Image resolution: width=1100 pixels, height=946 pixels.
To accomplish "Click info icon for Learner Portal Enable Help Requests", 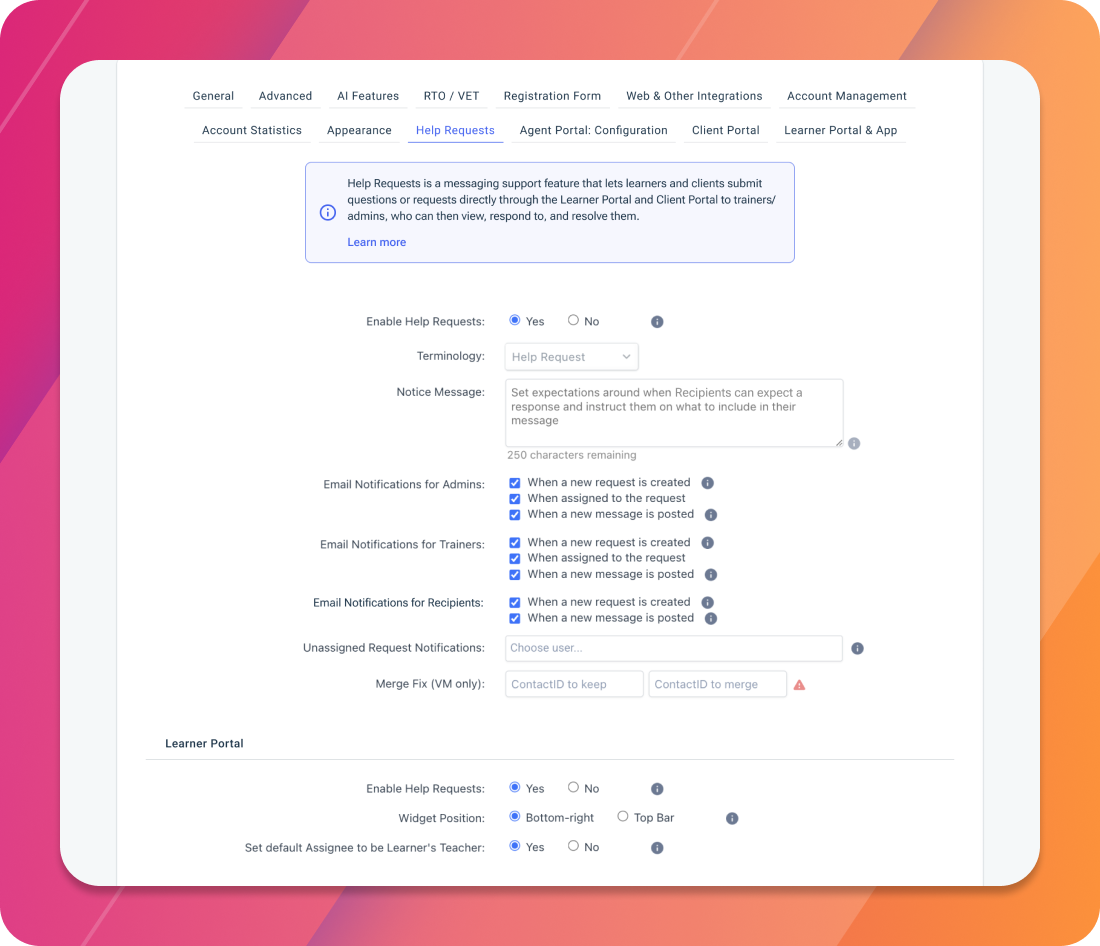I will tap(657, 789).
